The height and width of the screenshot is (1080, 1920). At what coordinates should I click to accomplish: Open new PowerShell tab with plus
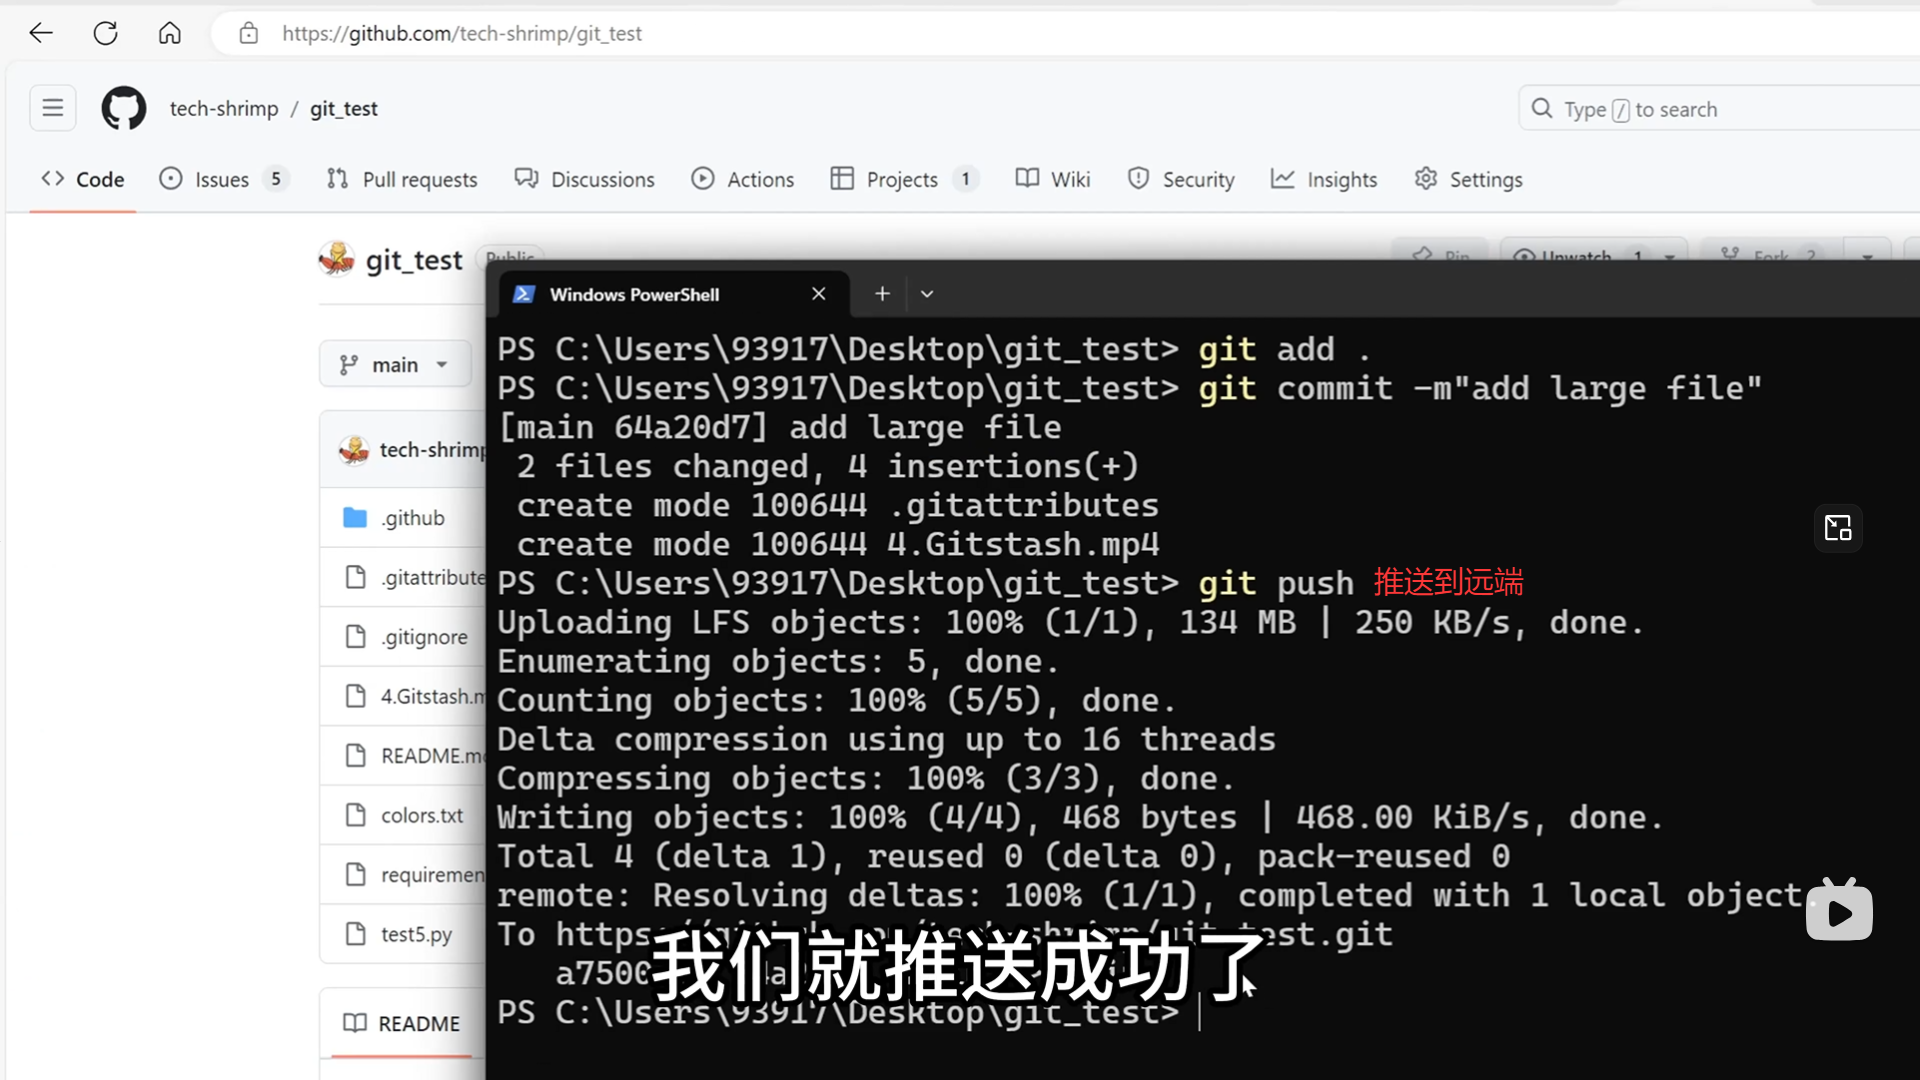pos(882,294)
